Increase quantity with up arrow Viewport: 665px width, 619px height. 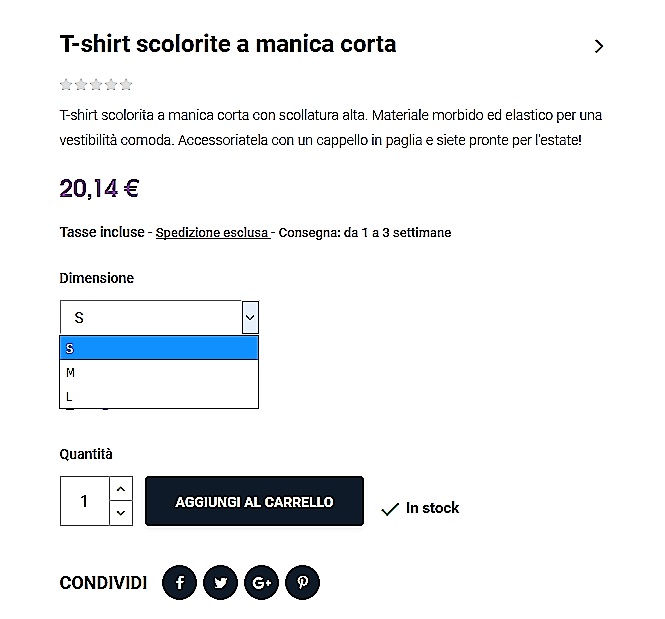pos(120,489)
